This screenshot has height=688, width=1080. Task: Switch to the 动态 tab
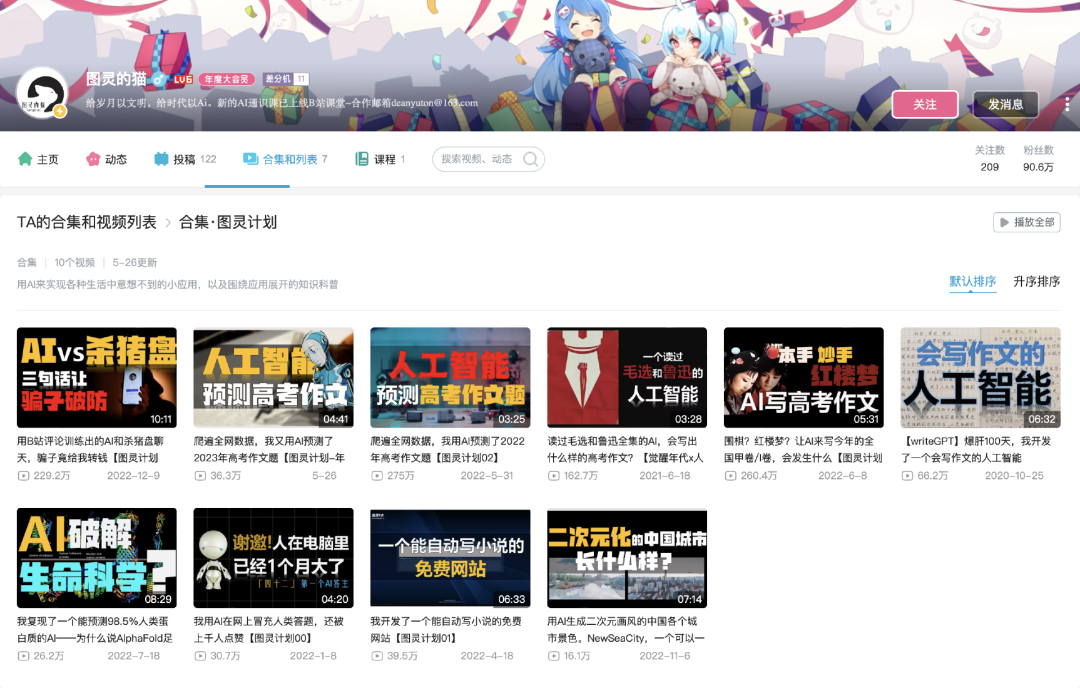tap(106, 159)
